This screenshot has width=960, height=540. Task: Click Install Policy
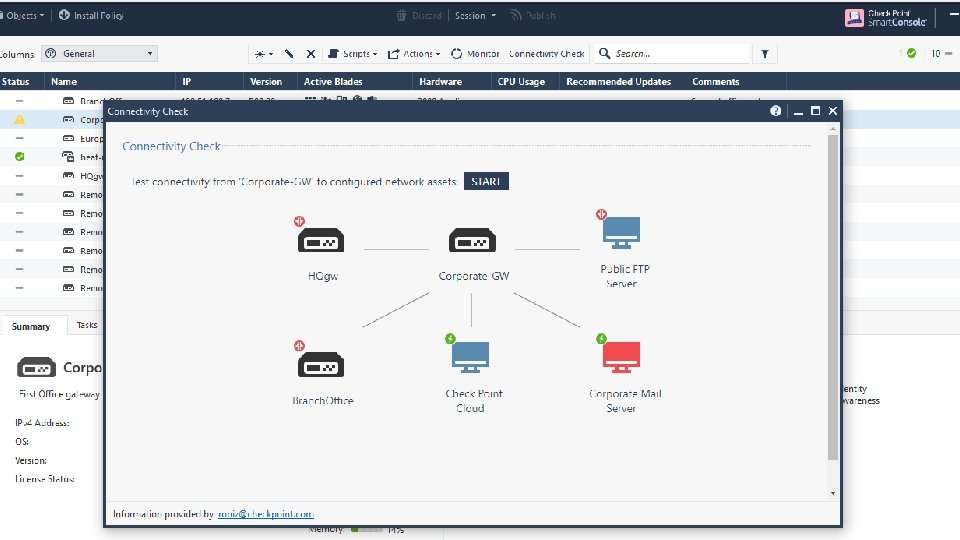[x=91, y=15]
